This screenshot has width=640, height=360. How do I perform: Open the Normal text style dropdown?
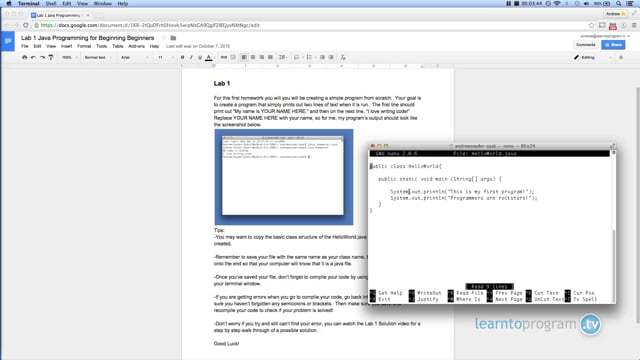[x=98, y=58]
